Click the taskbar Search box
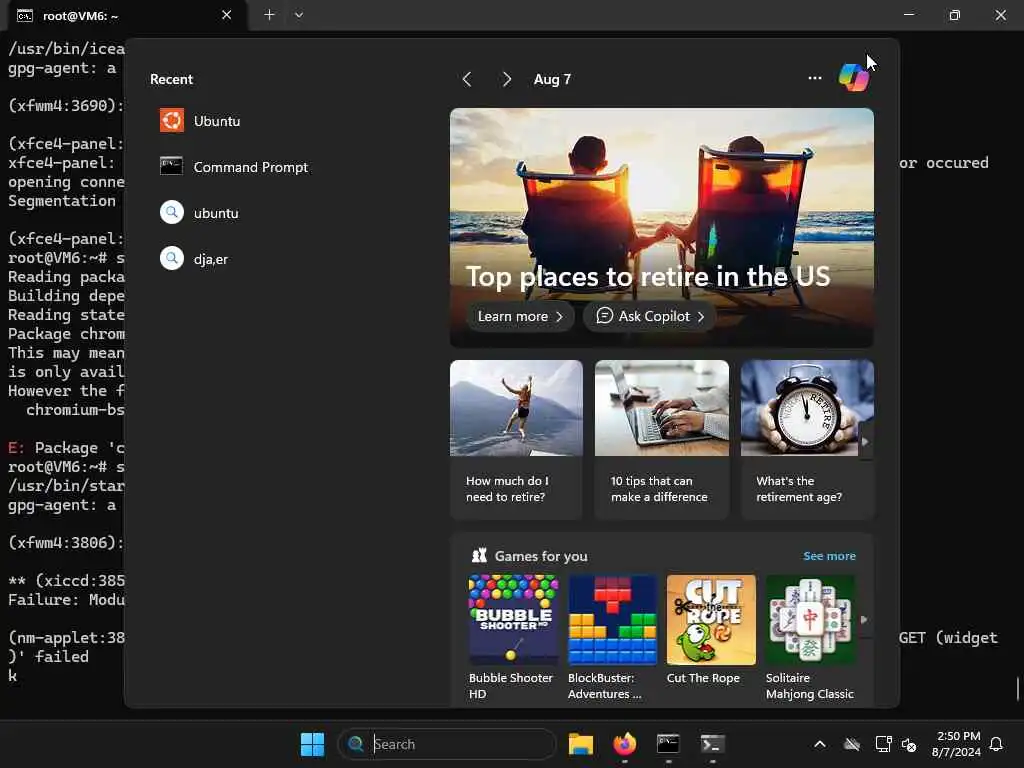This screenshot has height=768, width=1024. [x=447, y=744]
